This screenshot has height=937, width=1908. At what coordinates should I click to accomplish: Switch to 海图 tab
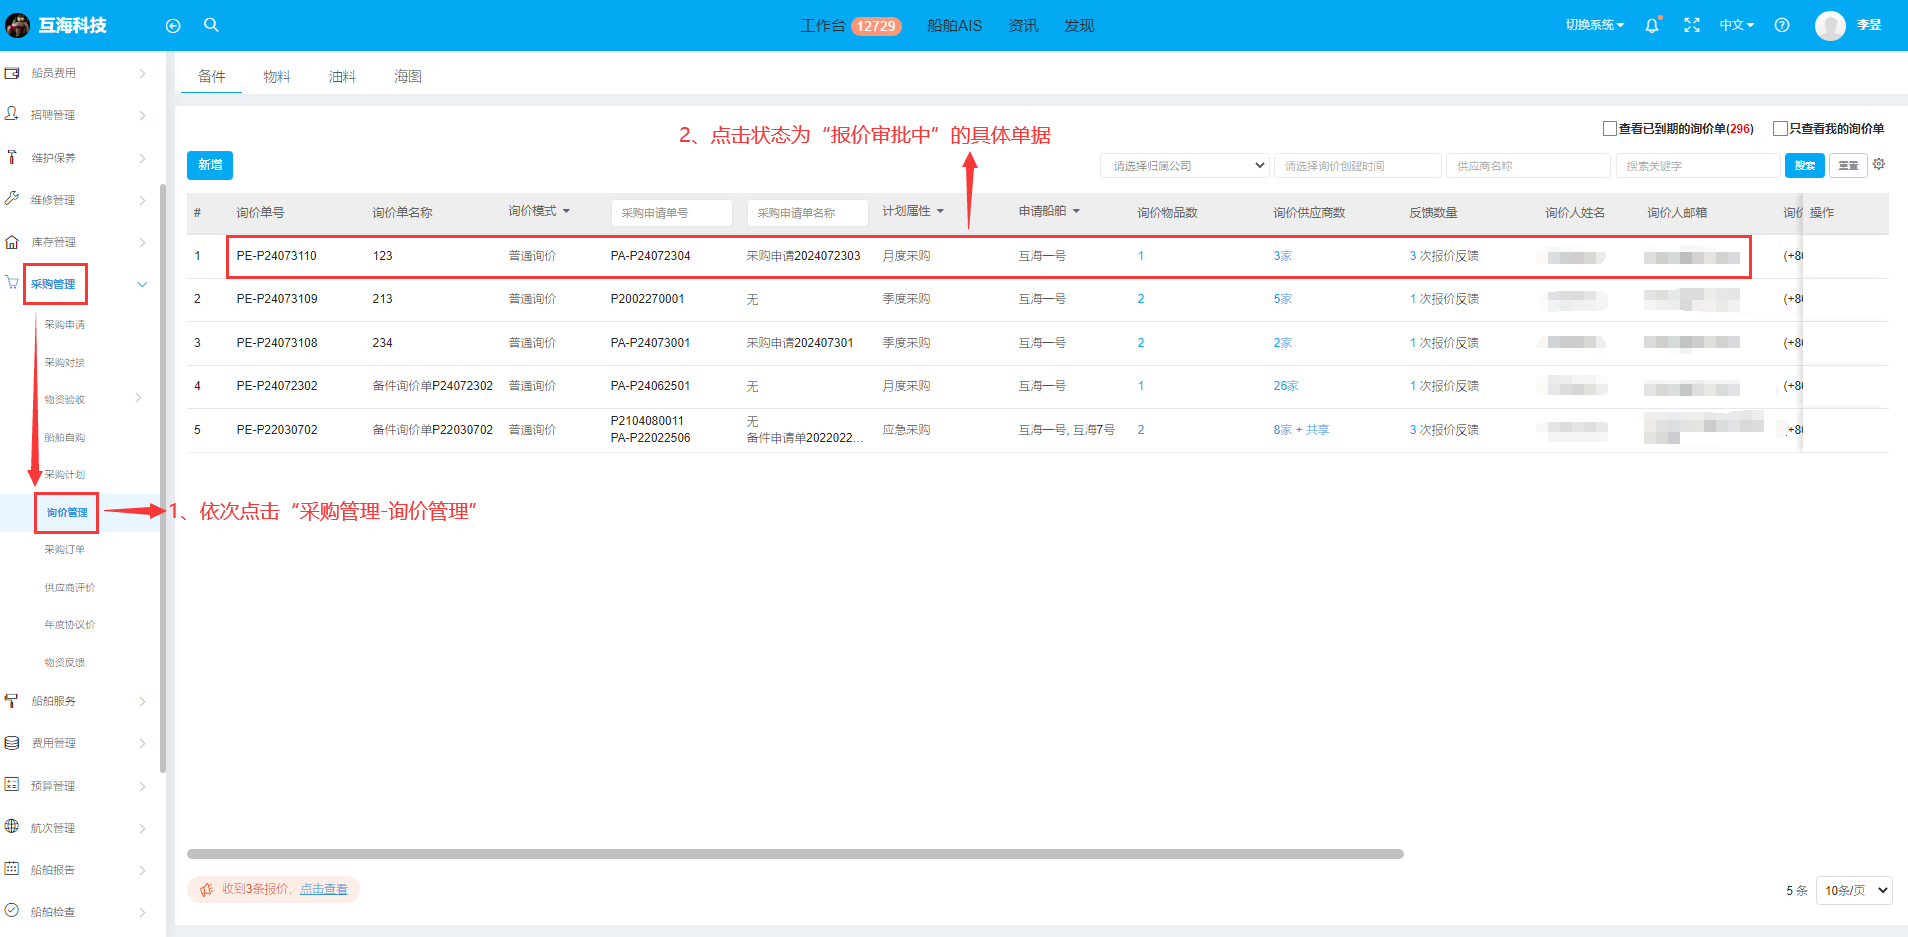click(x=408, y=76)
